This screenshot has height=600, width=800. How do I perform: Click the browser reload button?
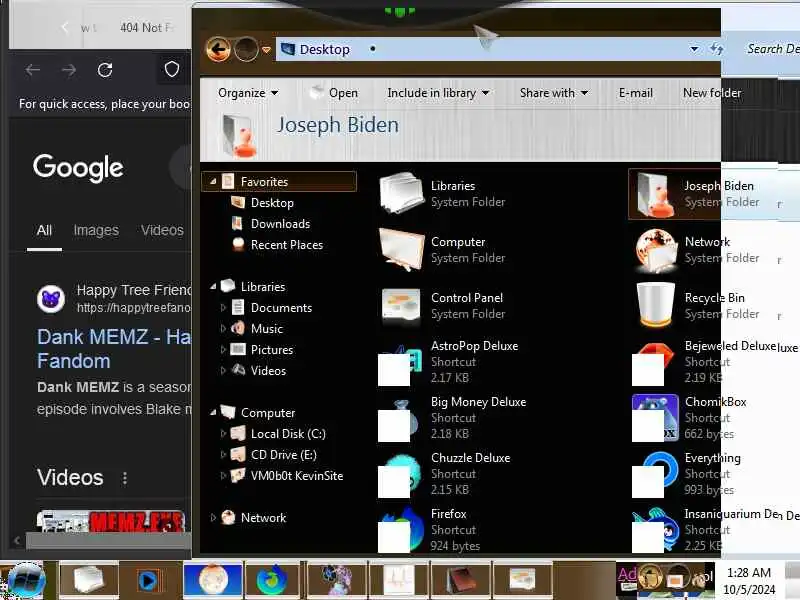tap(105, 70)
